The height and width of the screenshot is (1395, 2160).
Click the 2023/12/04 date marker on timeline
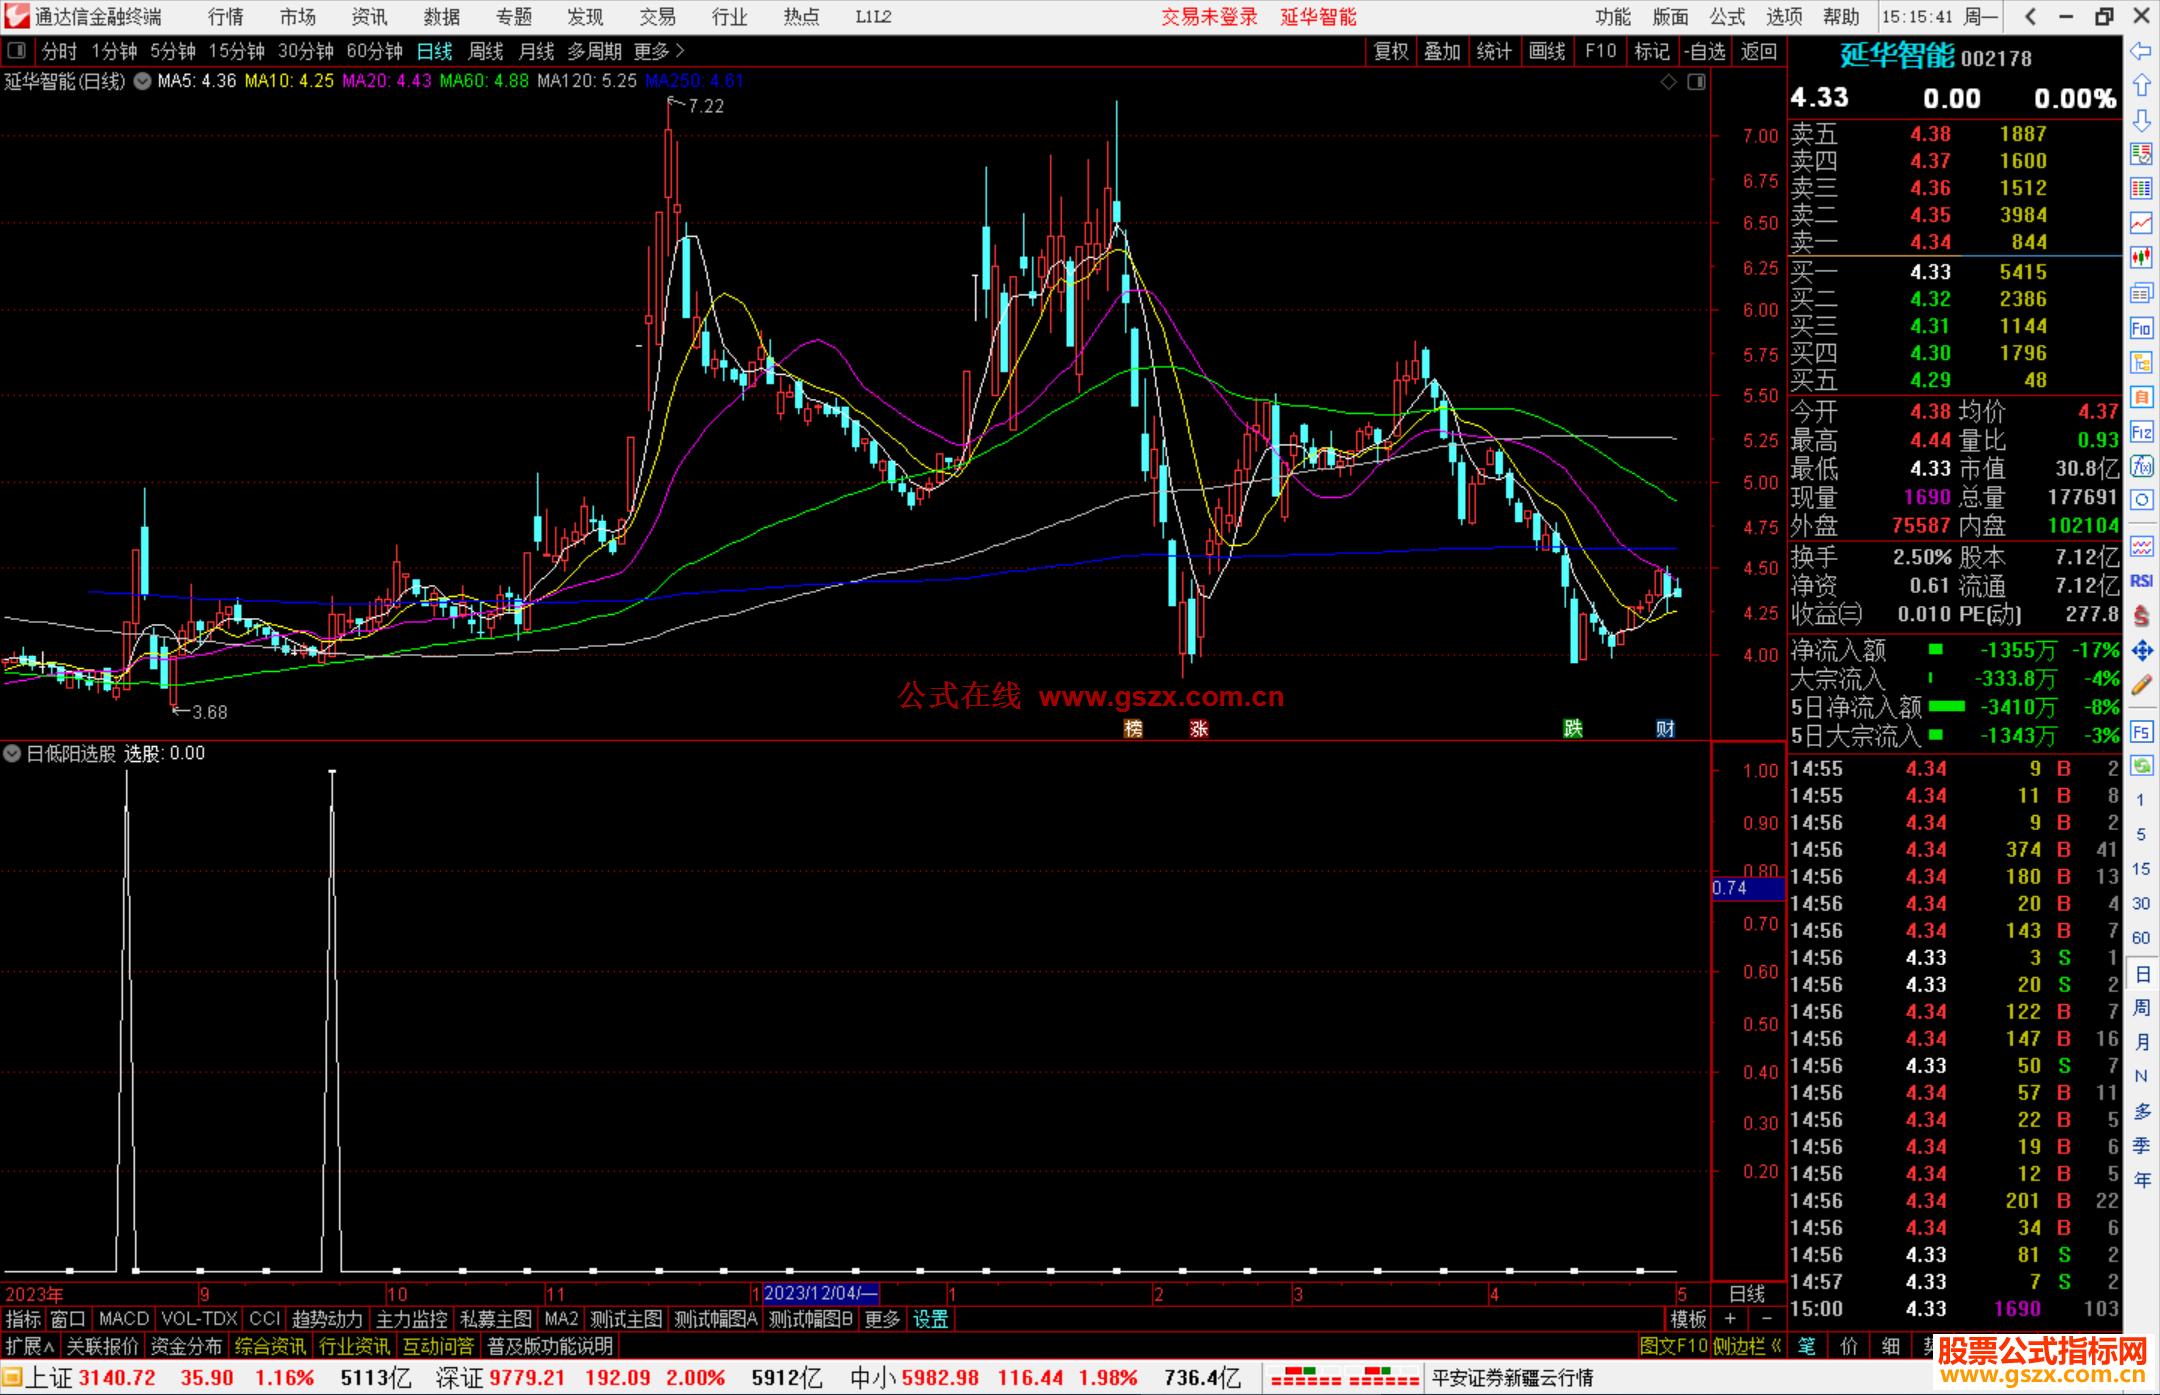[820, 1293]
